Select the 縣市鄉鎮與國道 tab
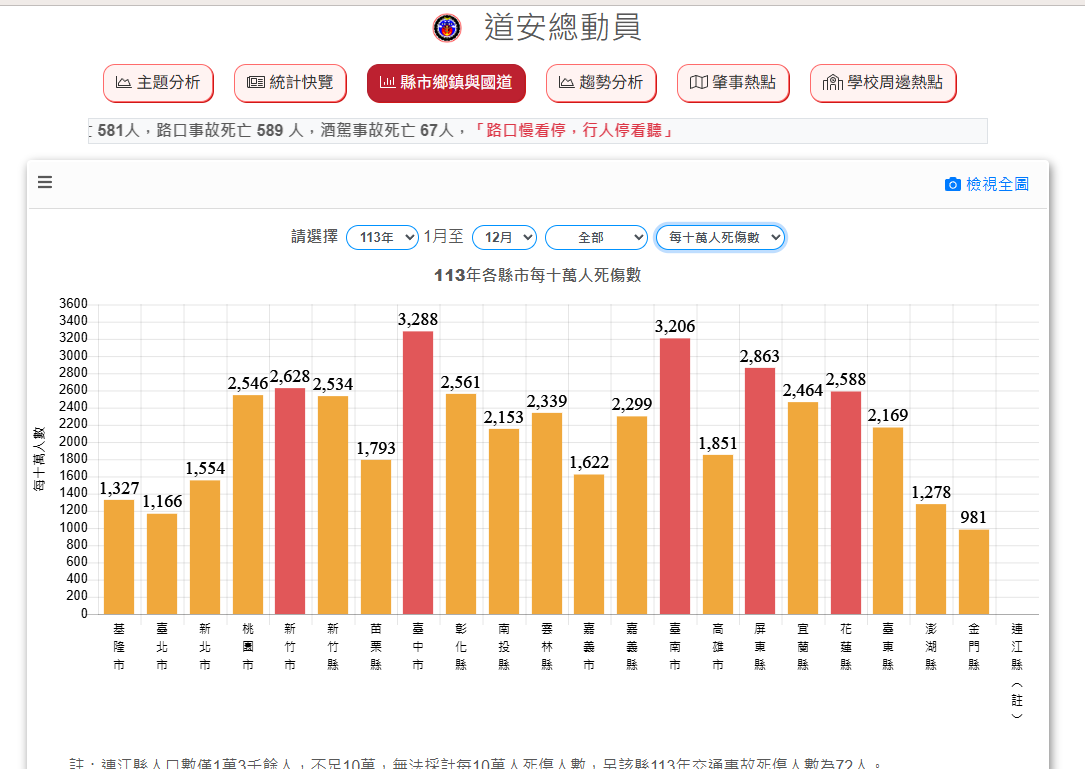This screenshot has width=1085, height=769. (x=446, y=83)
